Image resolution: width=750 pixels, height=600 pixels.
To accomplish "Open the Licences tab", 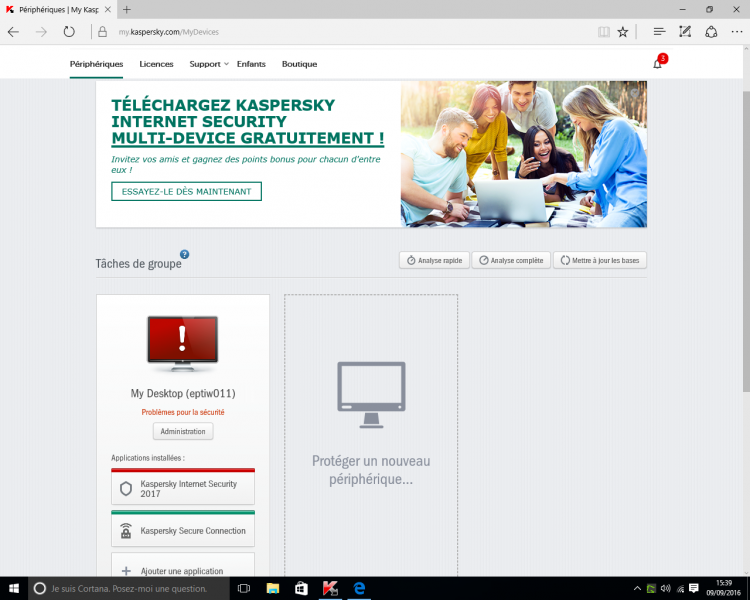I will 156,64.
